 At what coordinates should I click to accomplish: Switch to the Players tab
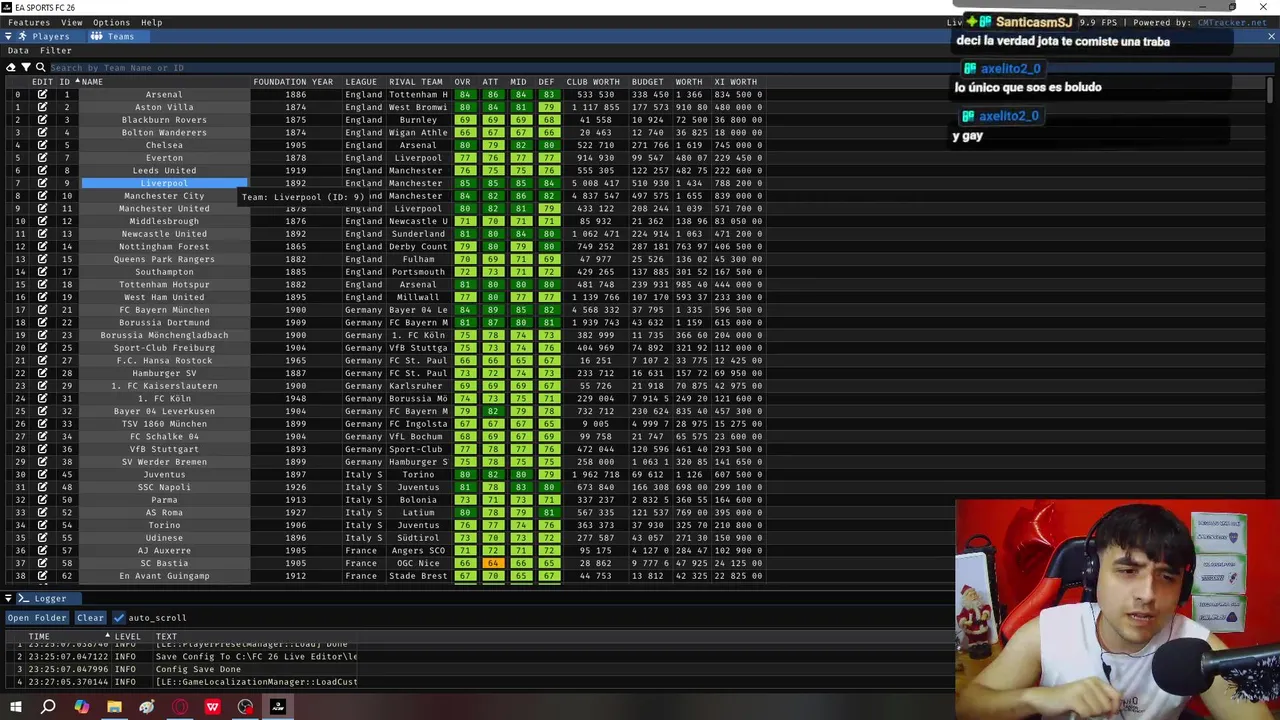(x=45, y=36)
